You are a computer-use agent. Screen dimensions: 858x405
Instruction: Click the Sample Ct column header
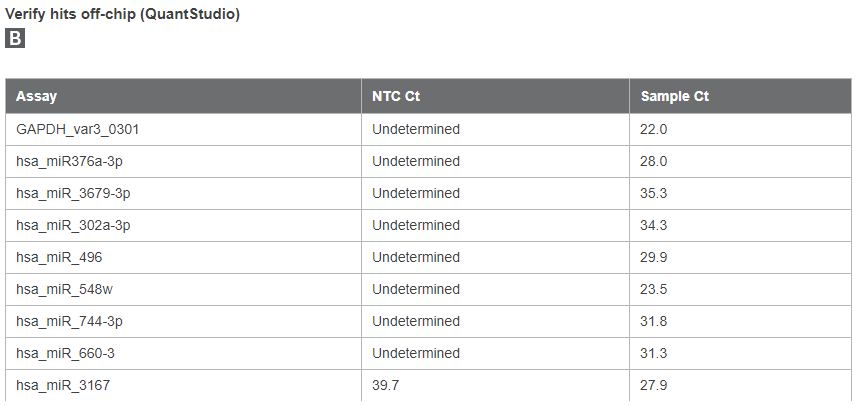click(x=674, y=97)
